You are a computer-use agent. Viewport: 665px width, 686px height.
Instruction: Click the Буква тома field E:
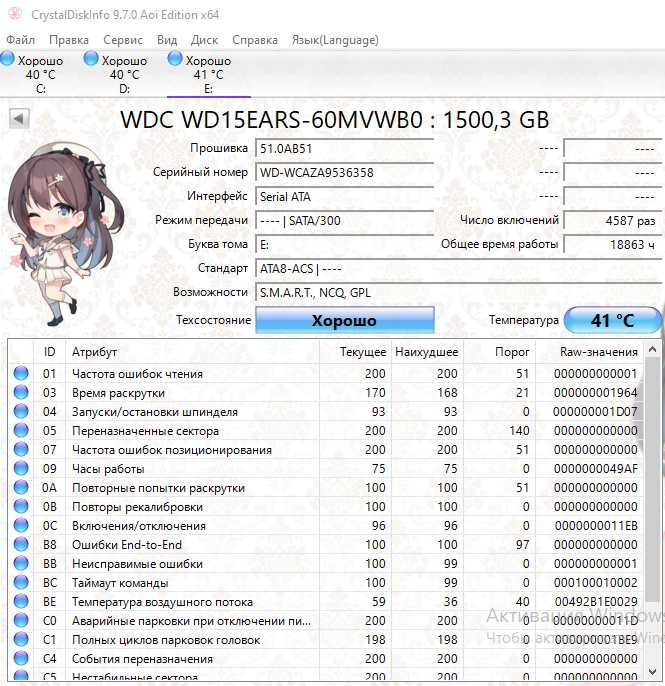click(344, 244)
